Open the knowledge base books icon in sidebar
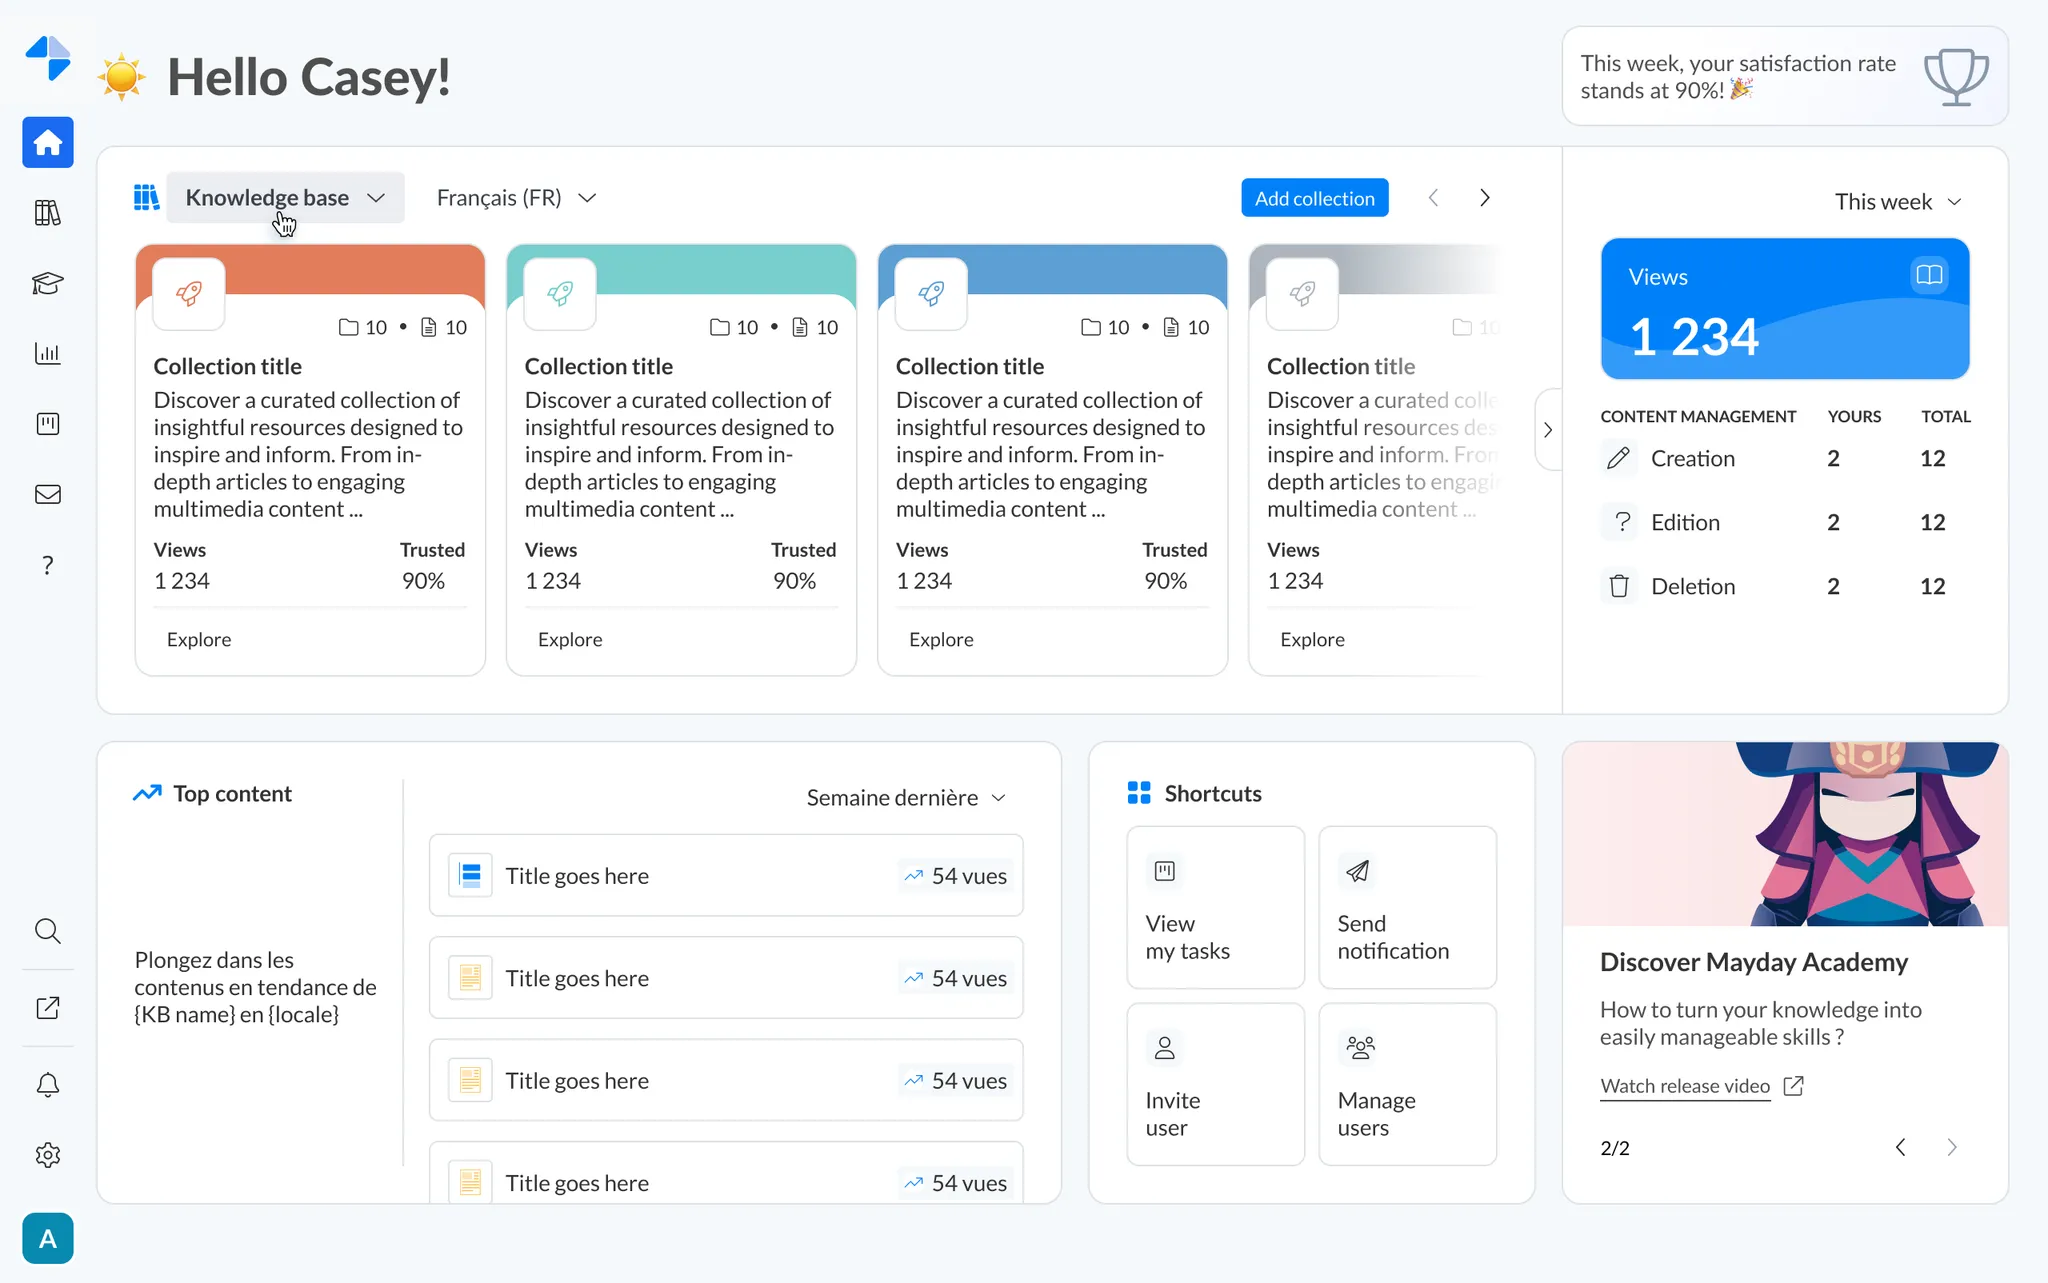The image size is (2048, 1283). pyautogui.click(x=48, y=213)
